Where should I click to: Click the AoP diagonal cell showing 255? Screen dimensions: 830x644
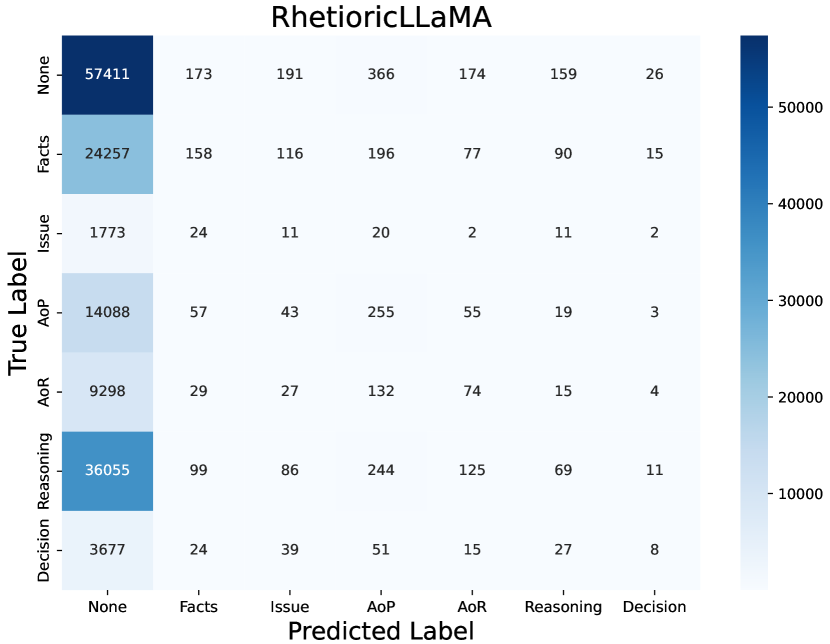tap(380, 313)
